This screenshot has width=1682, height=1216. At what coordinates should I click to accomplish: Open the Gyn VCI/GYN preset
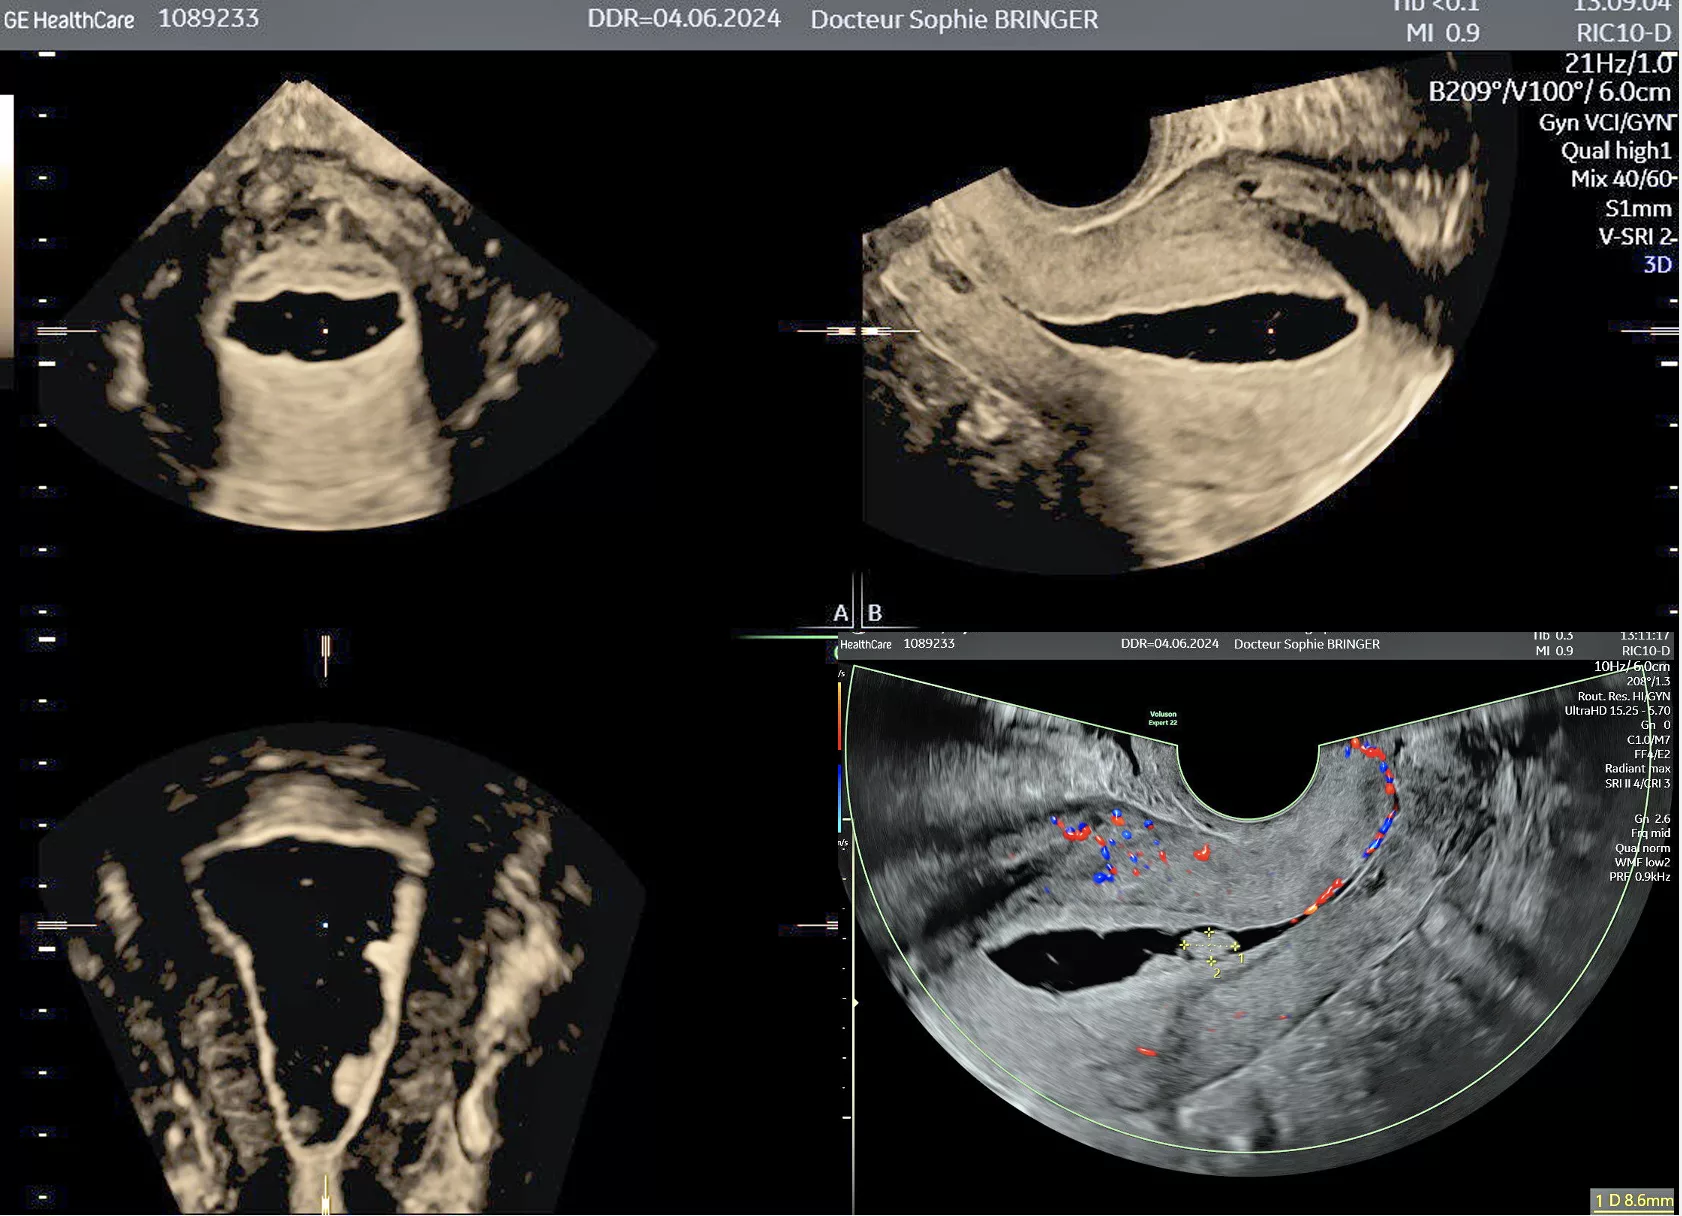pyautogui.click(x=1605, y=123)
